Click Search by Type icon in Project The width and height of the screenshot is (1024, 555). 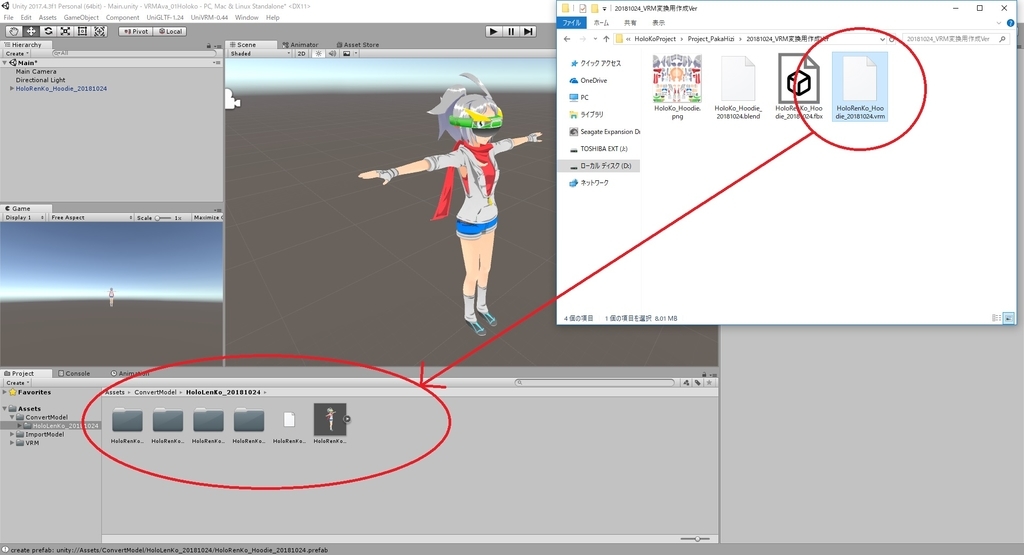coord(686,383)
